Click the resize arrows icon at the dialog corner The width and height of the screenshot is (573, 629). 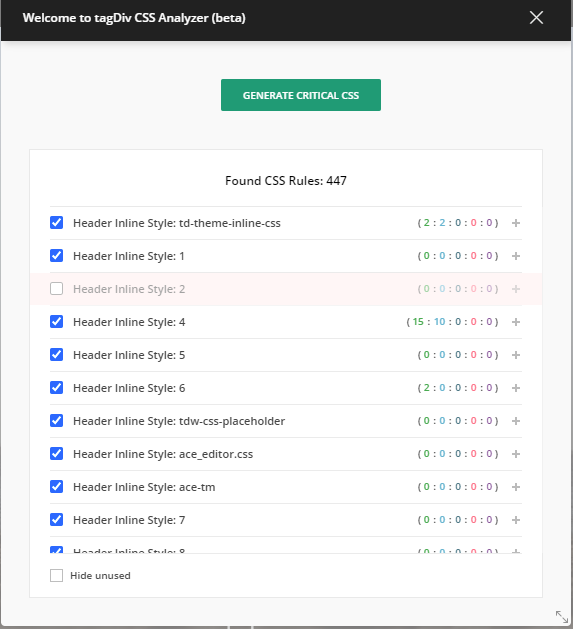click(562, 617)
